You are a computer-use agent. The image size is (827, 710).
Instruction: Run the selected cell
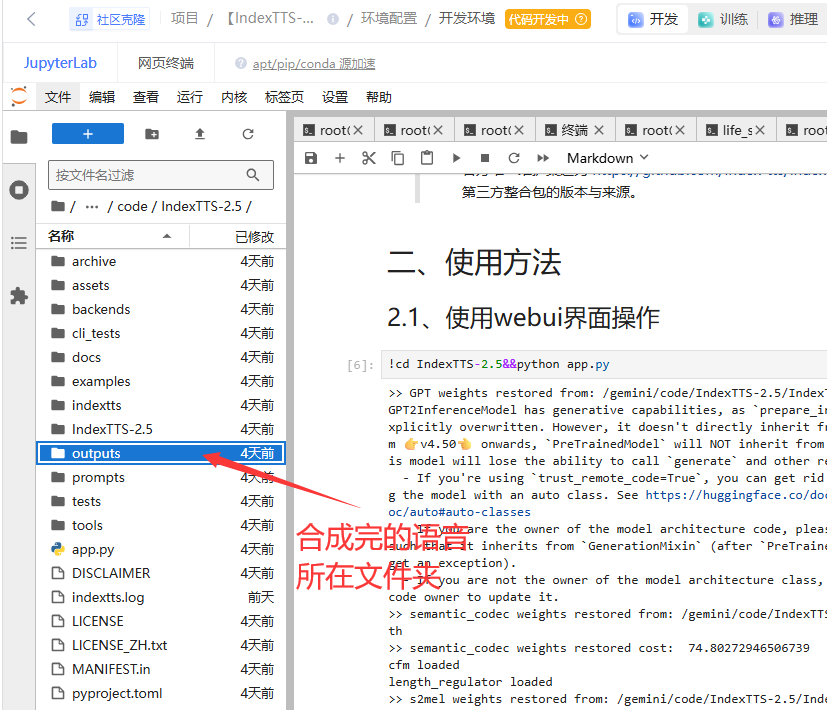pyautogui.click(x=456, y=158)
